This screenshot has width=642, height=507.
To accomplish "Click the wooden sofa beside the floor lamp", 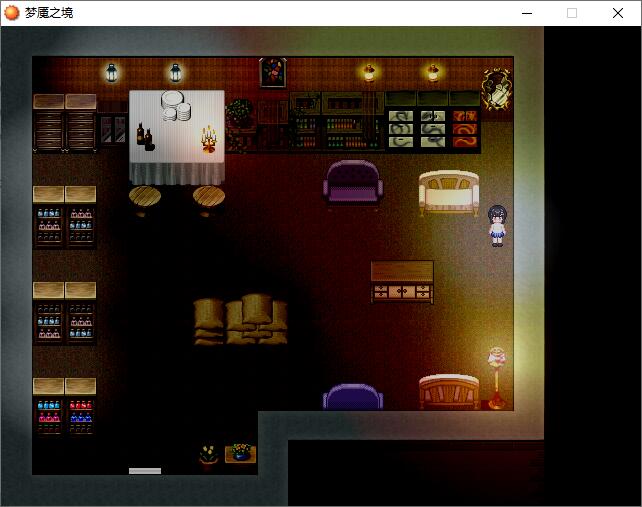I will (449, 392).
